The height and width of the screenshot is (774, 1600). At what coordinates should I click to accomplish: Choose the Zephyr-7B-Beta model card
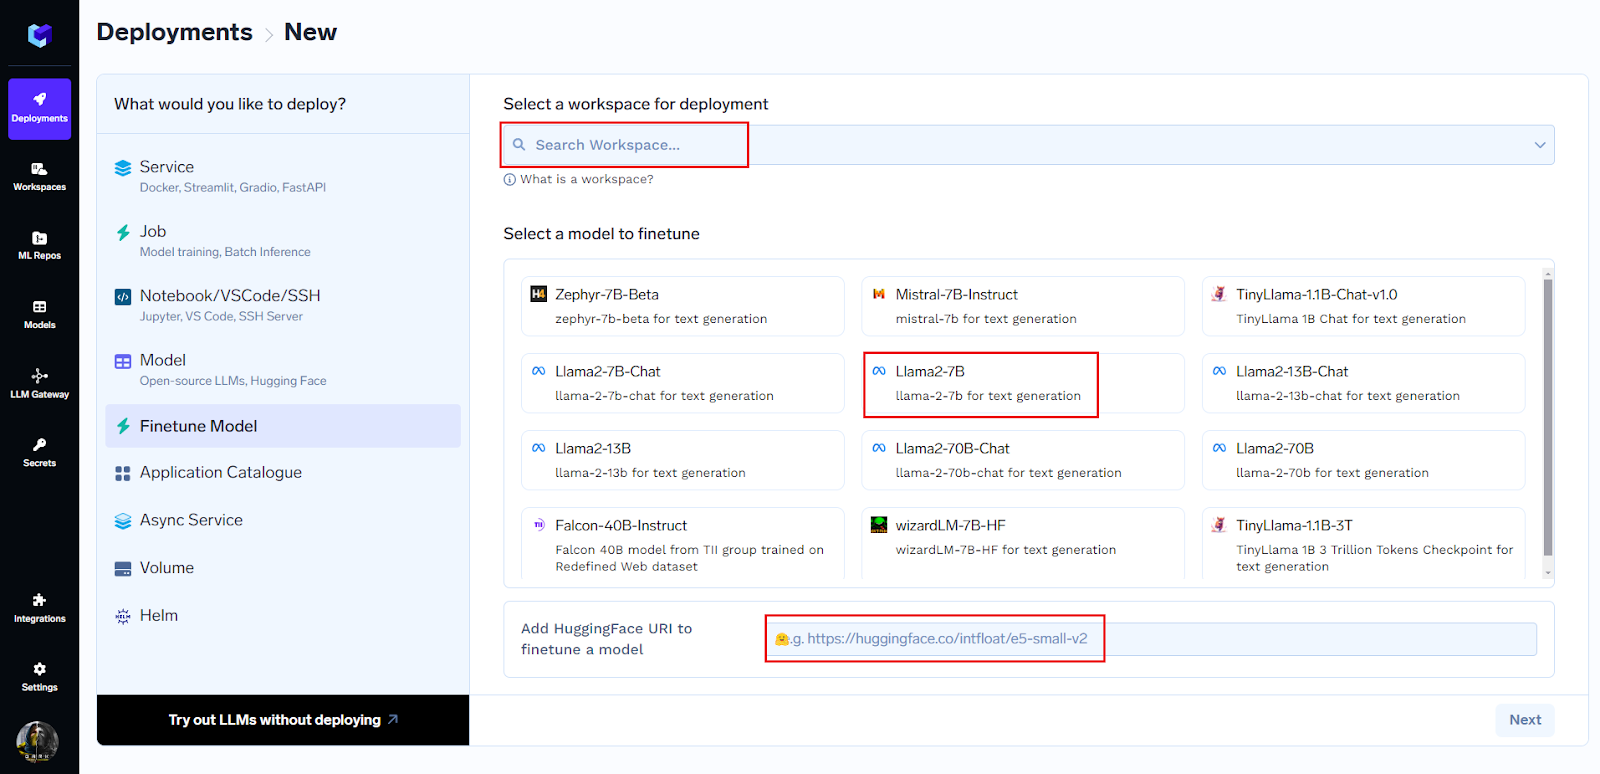(x=683, y=306)
